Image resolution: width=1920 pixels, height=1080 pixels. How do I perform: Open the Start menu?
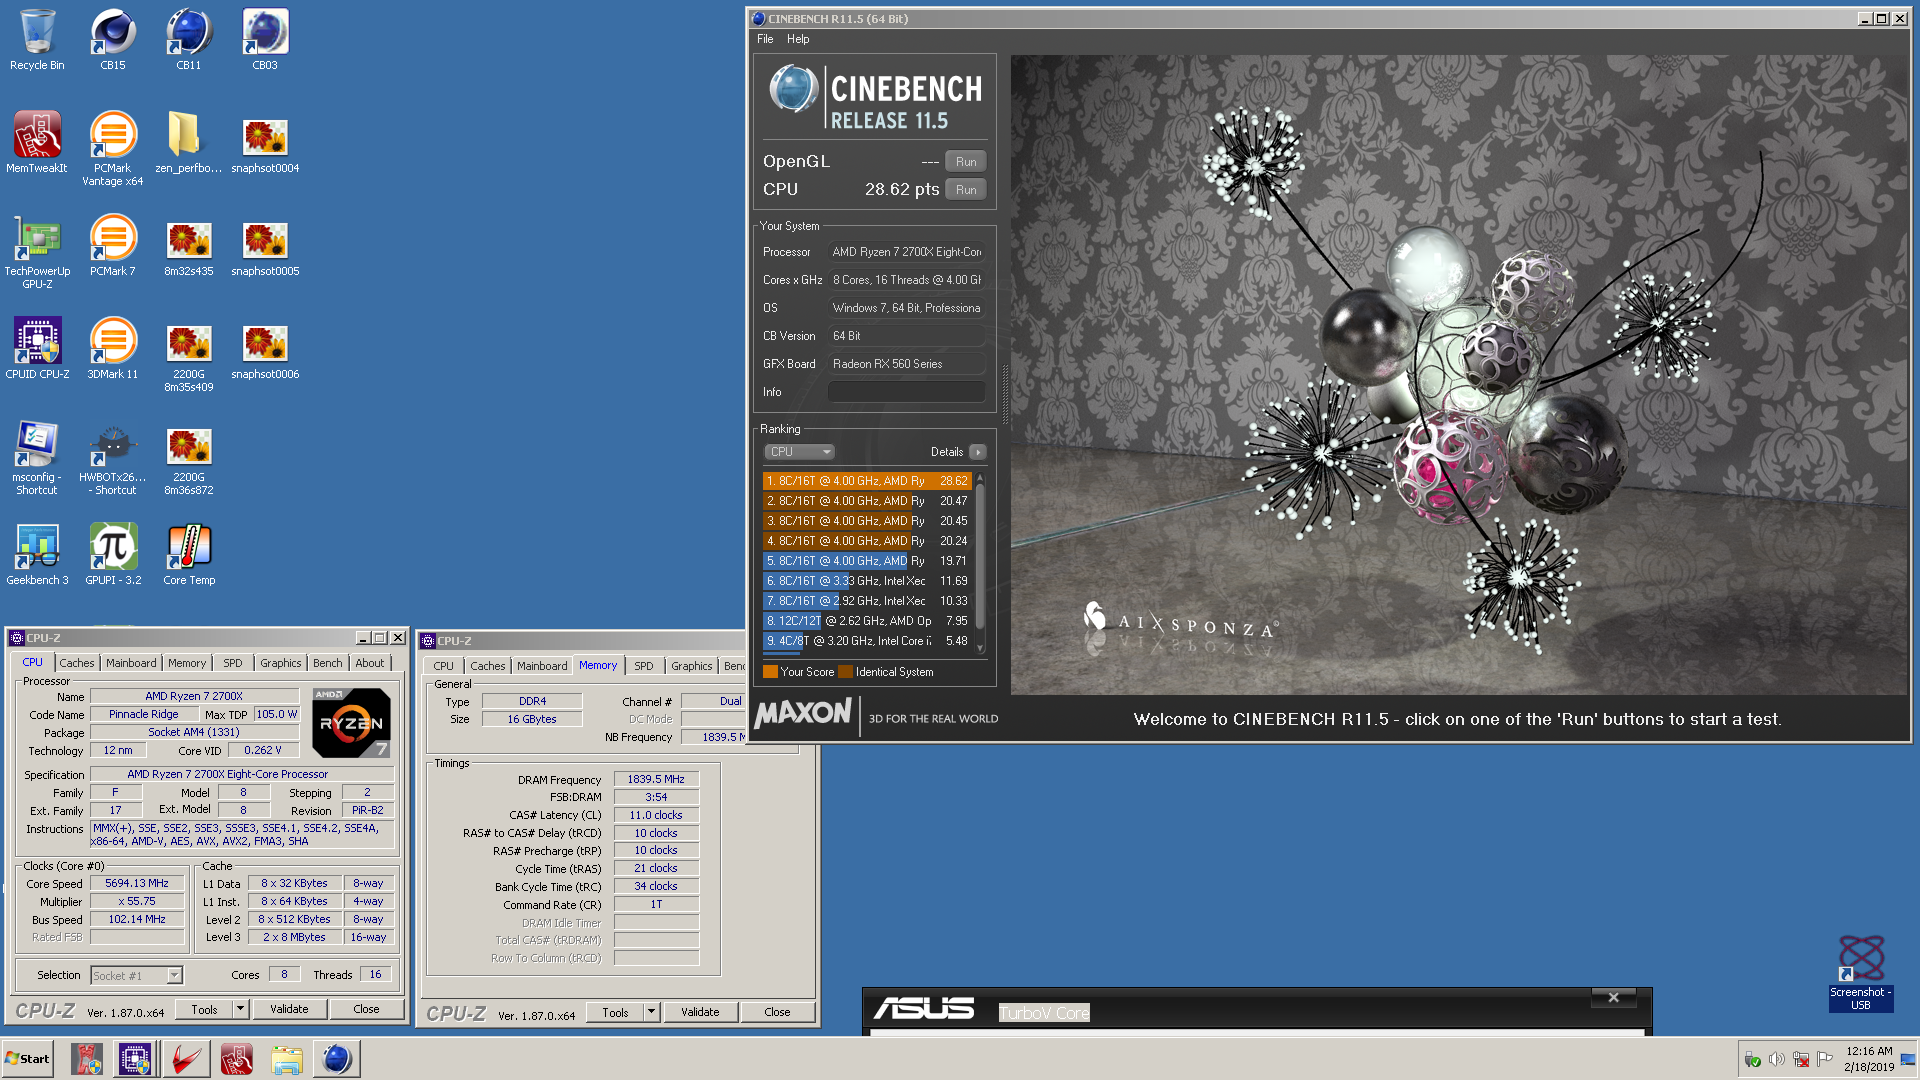pos(27,1058)
